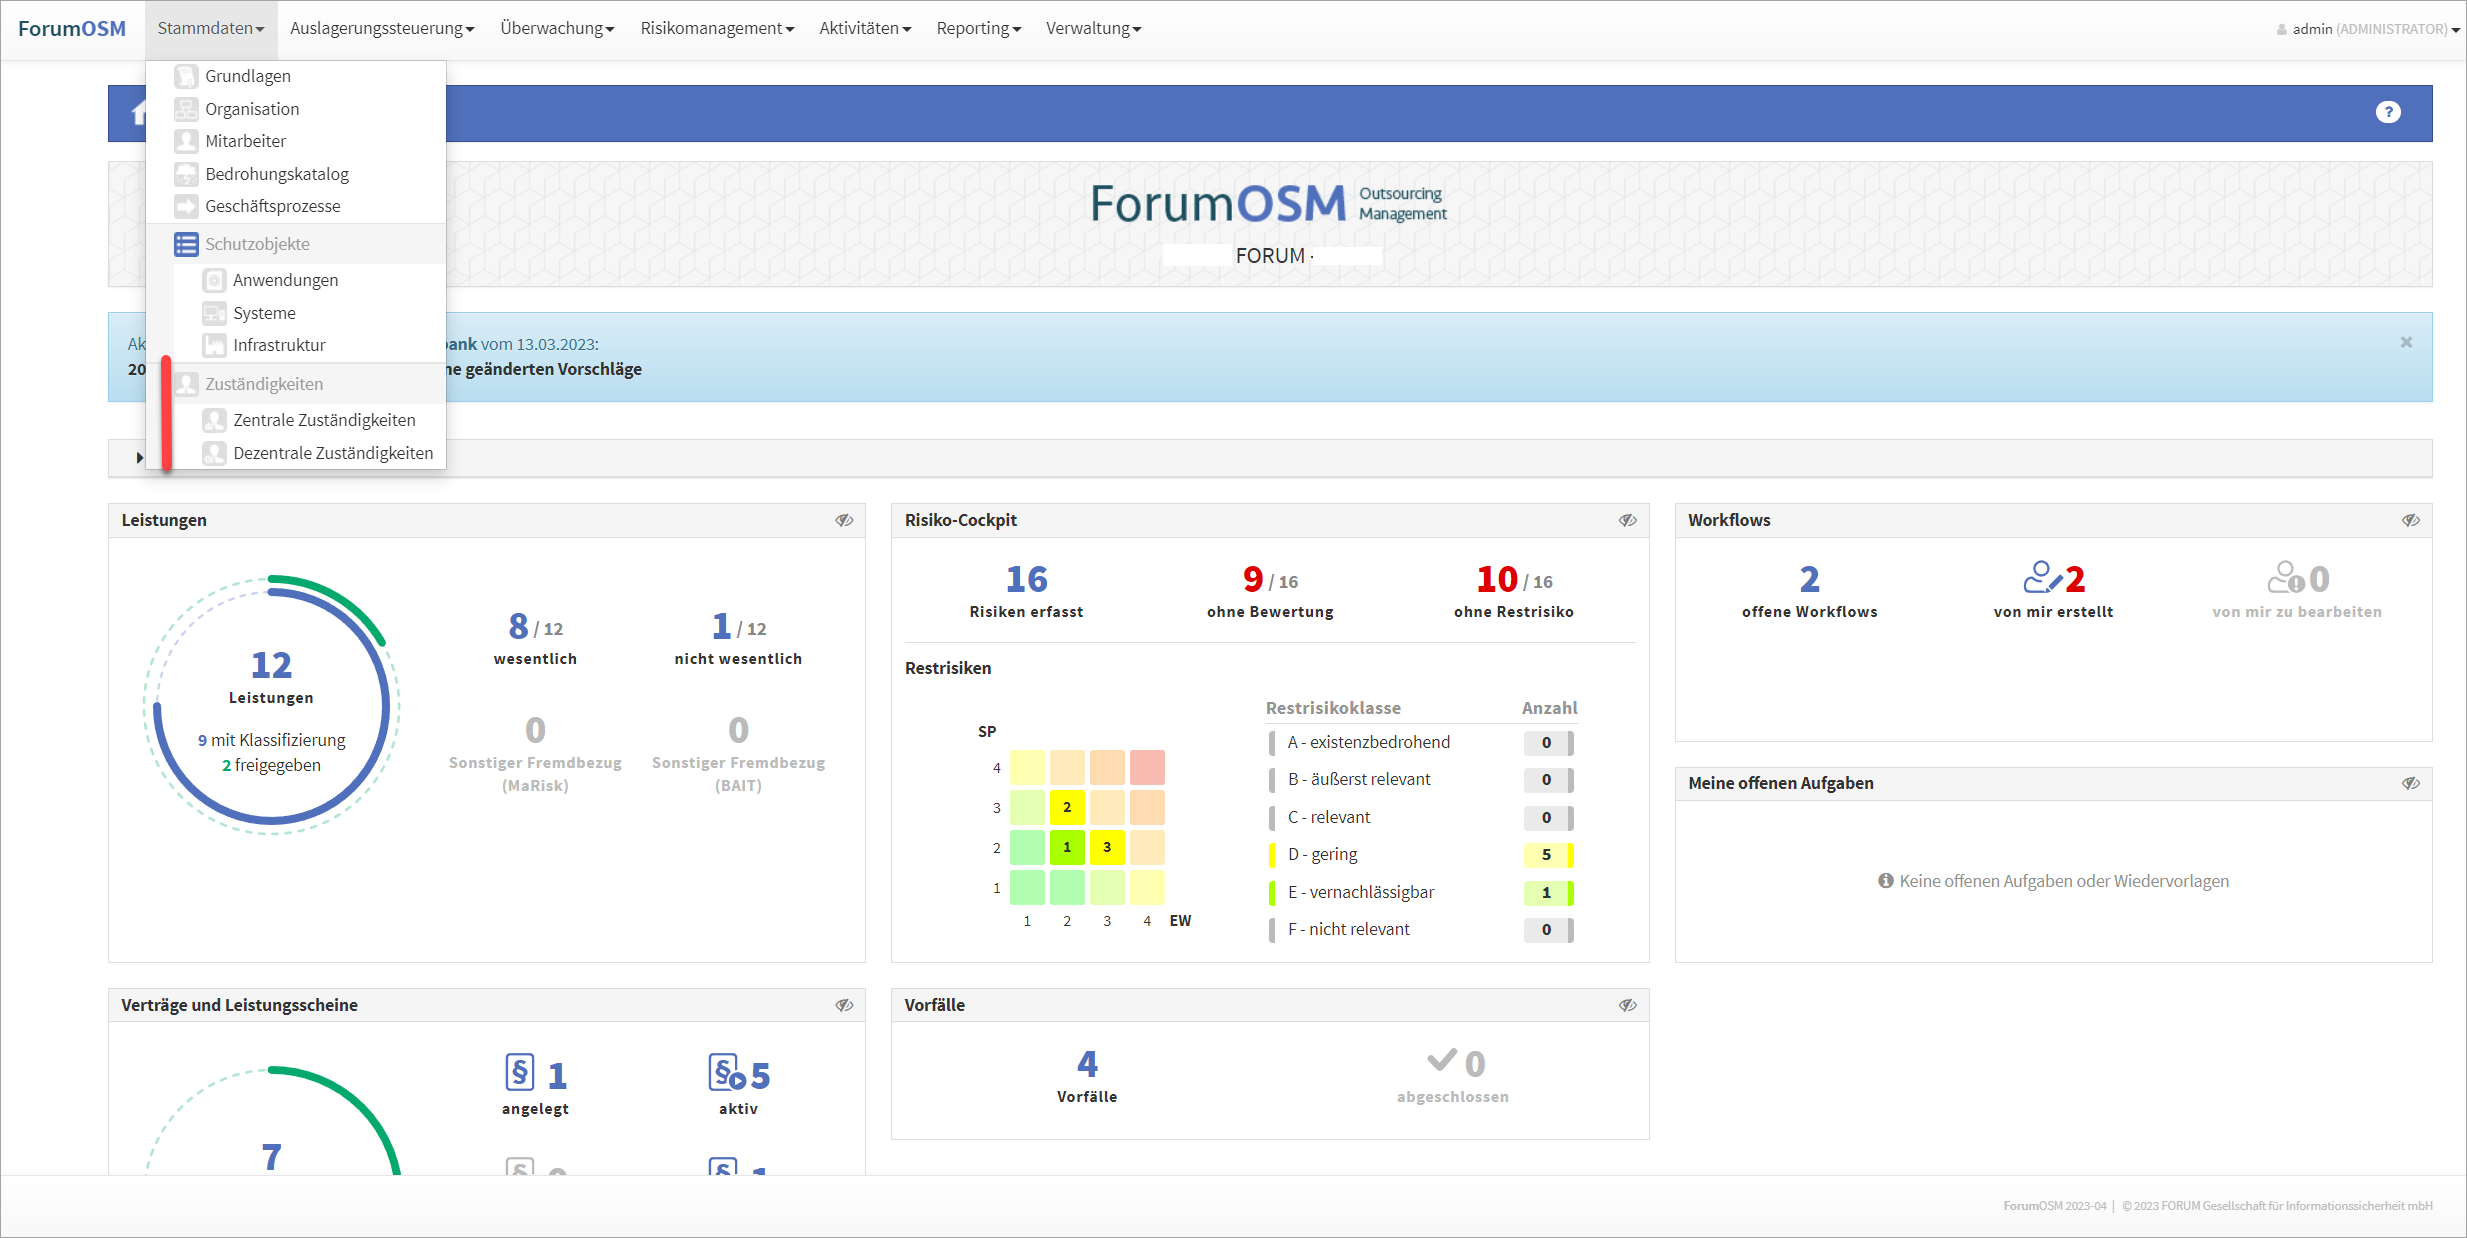The height and width of the screenshot is (1238, 2467).
Task: Select Bedrohungskatalog from Stammdaten menu
Action: point(276,174)
